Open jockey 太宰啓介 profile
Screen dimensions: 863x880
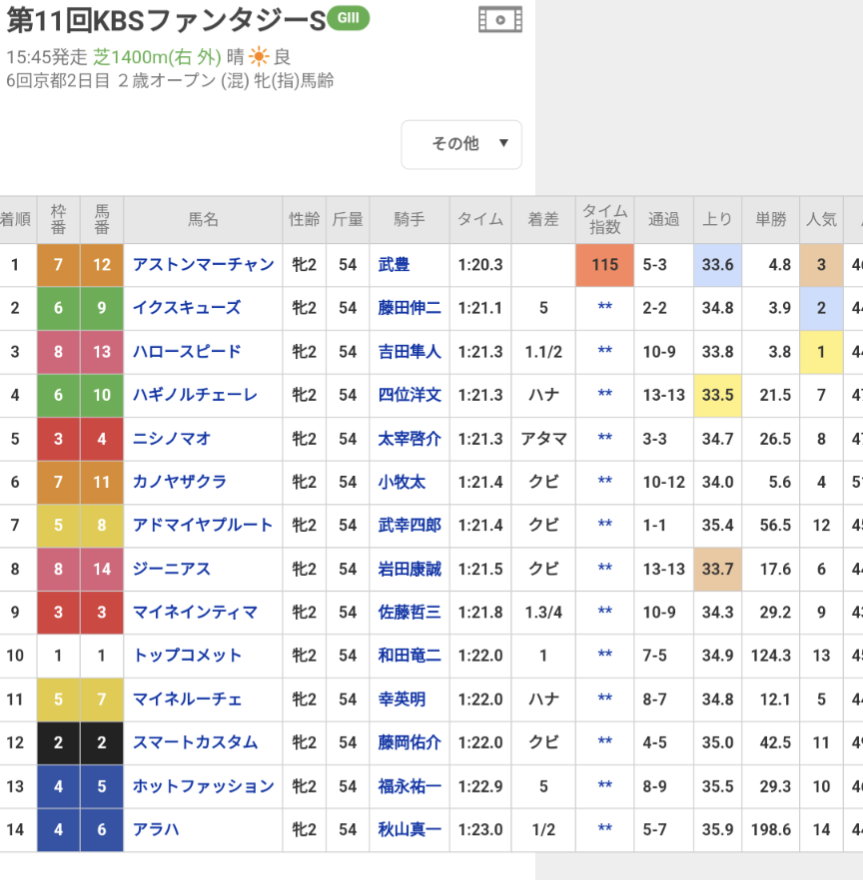coord(409,438)
